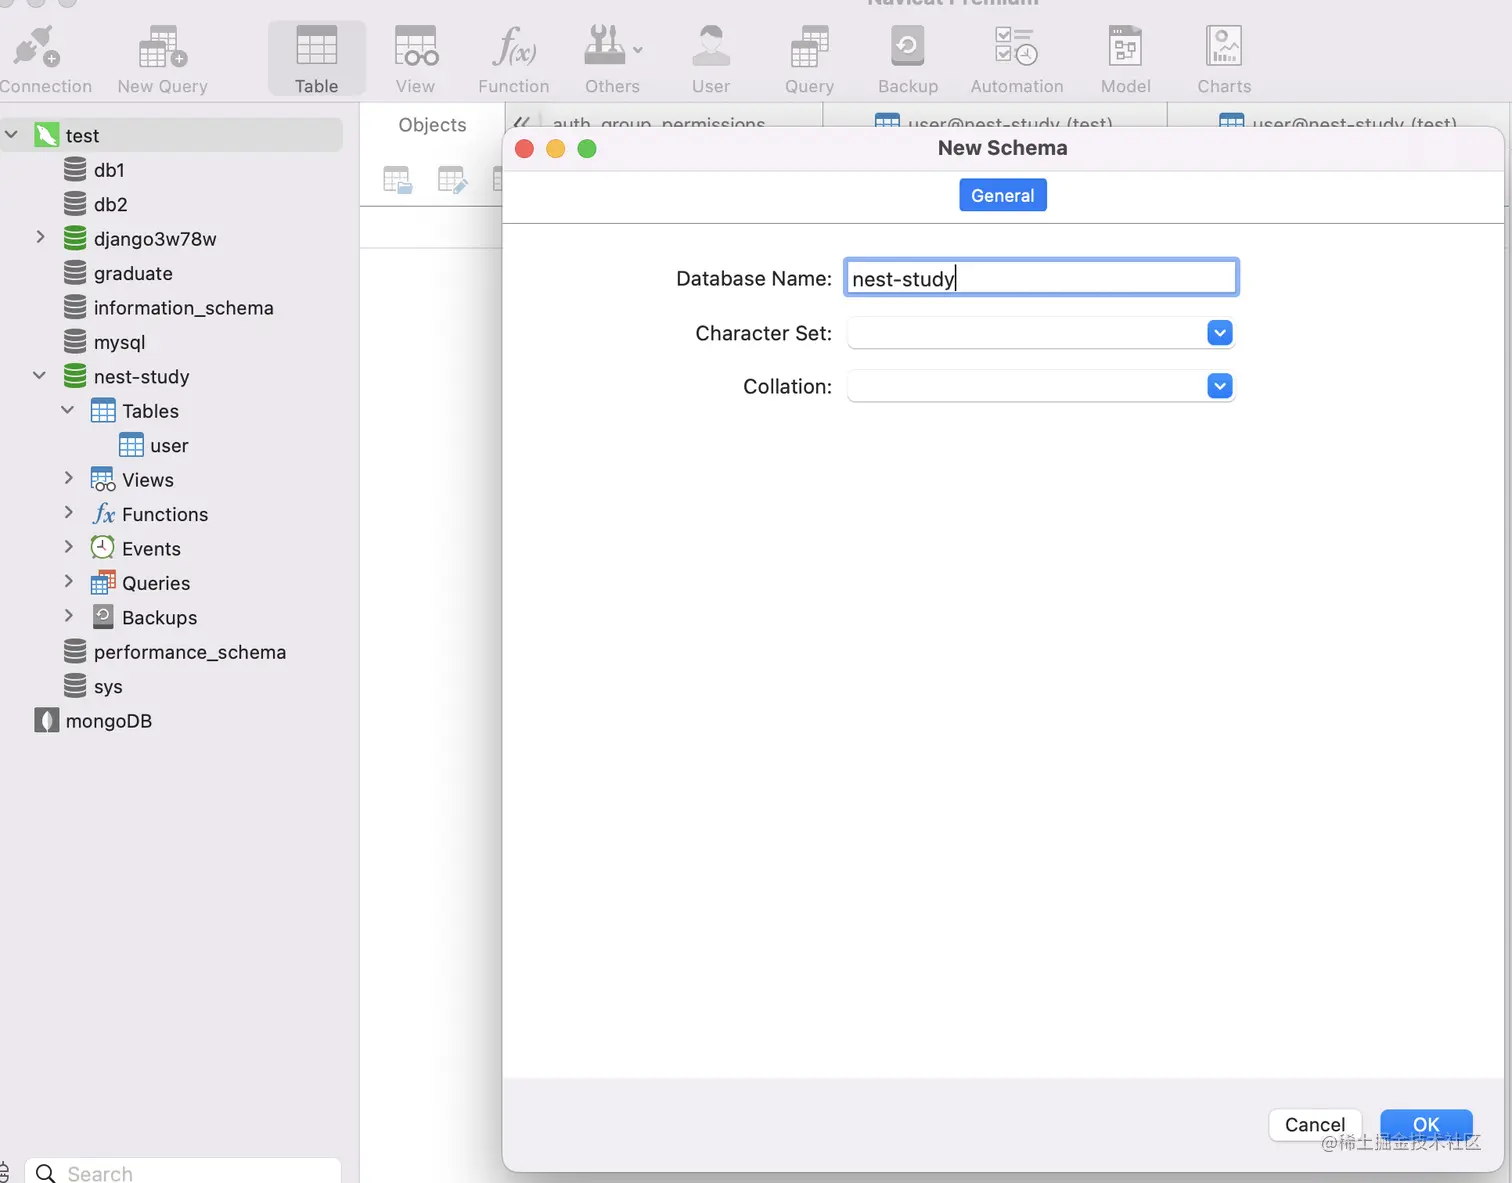Select the General tab in New Schema
The height and width of the screenshot is (1183, 1512).
point(1003,195)
